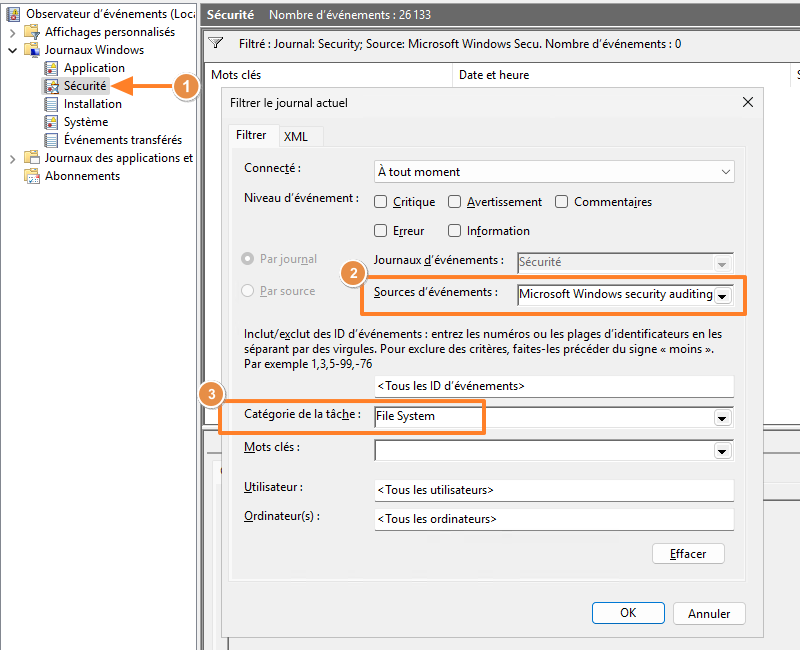The width and height of the screenshot is (800, 650).
Task: Click the OK button
Action: pyautogui.click(x=628, y=613)
